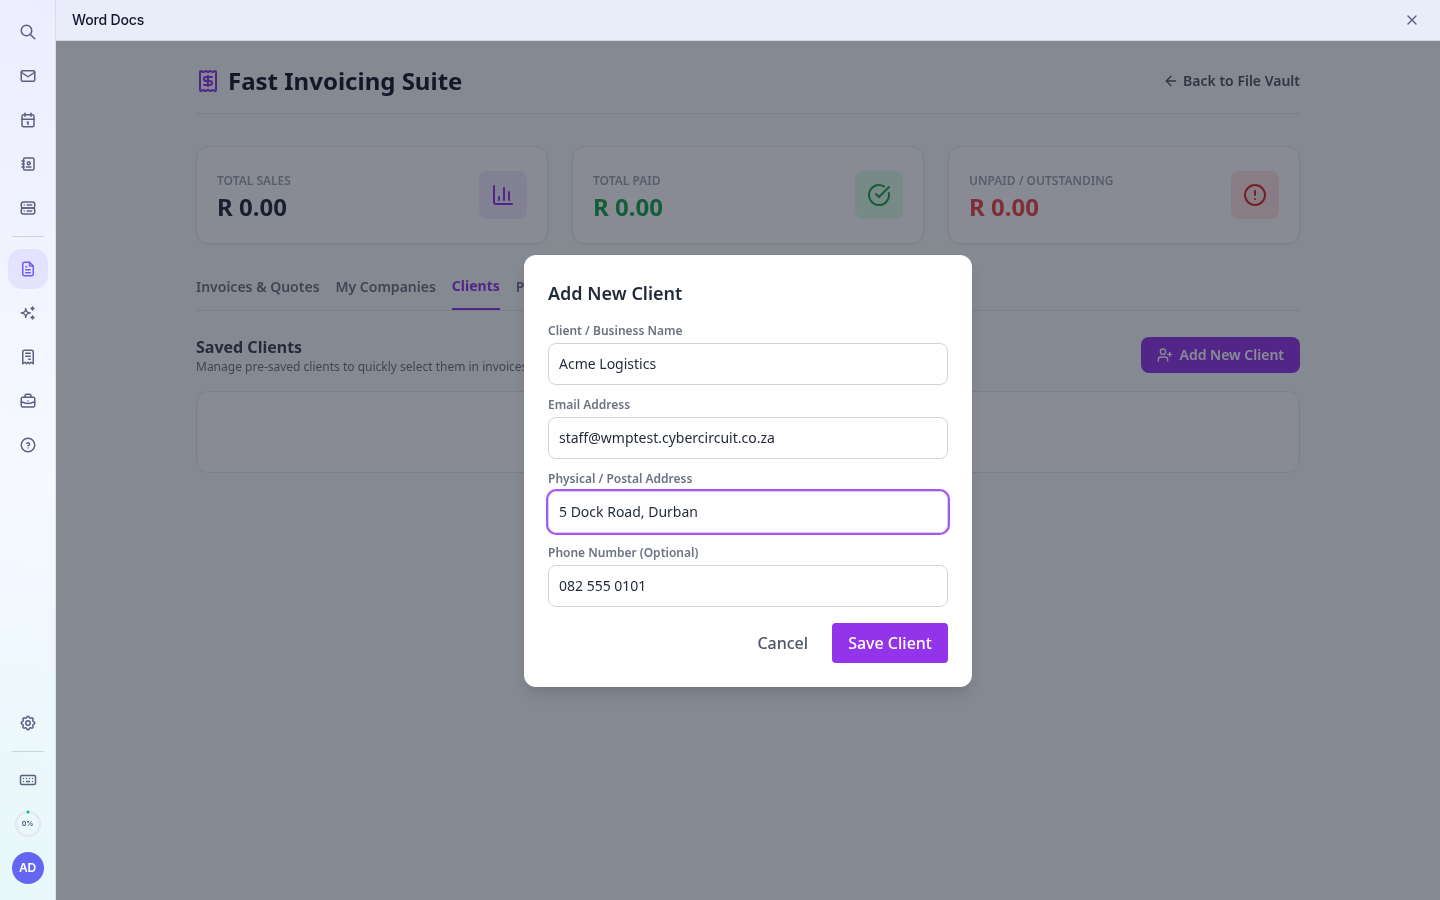Open the mail envelope icon in sidebar
The width and height of the screenshot is (1440, 900).
pyautogui.click(x=28, y=76)
